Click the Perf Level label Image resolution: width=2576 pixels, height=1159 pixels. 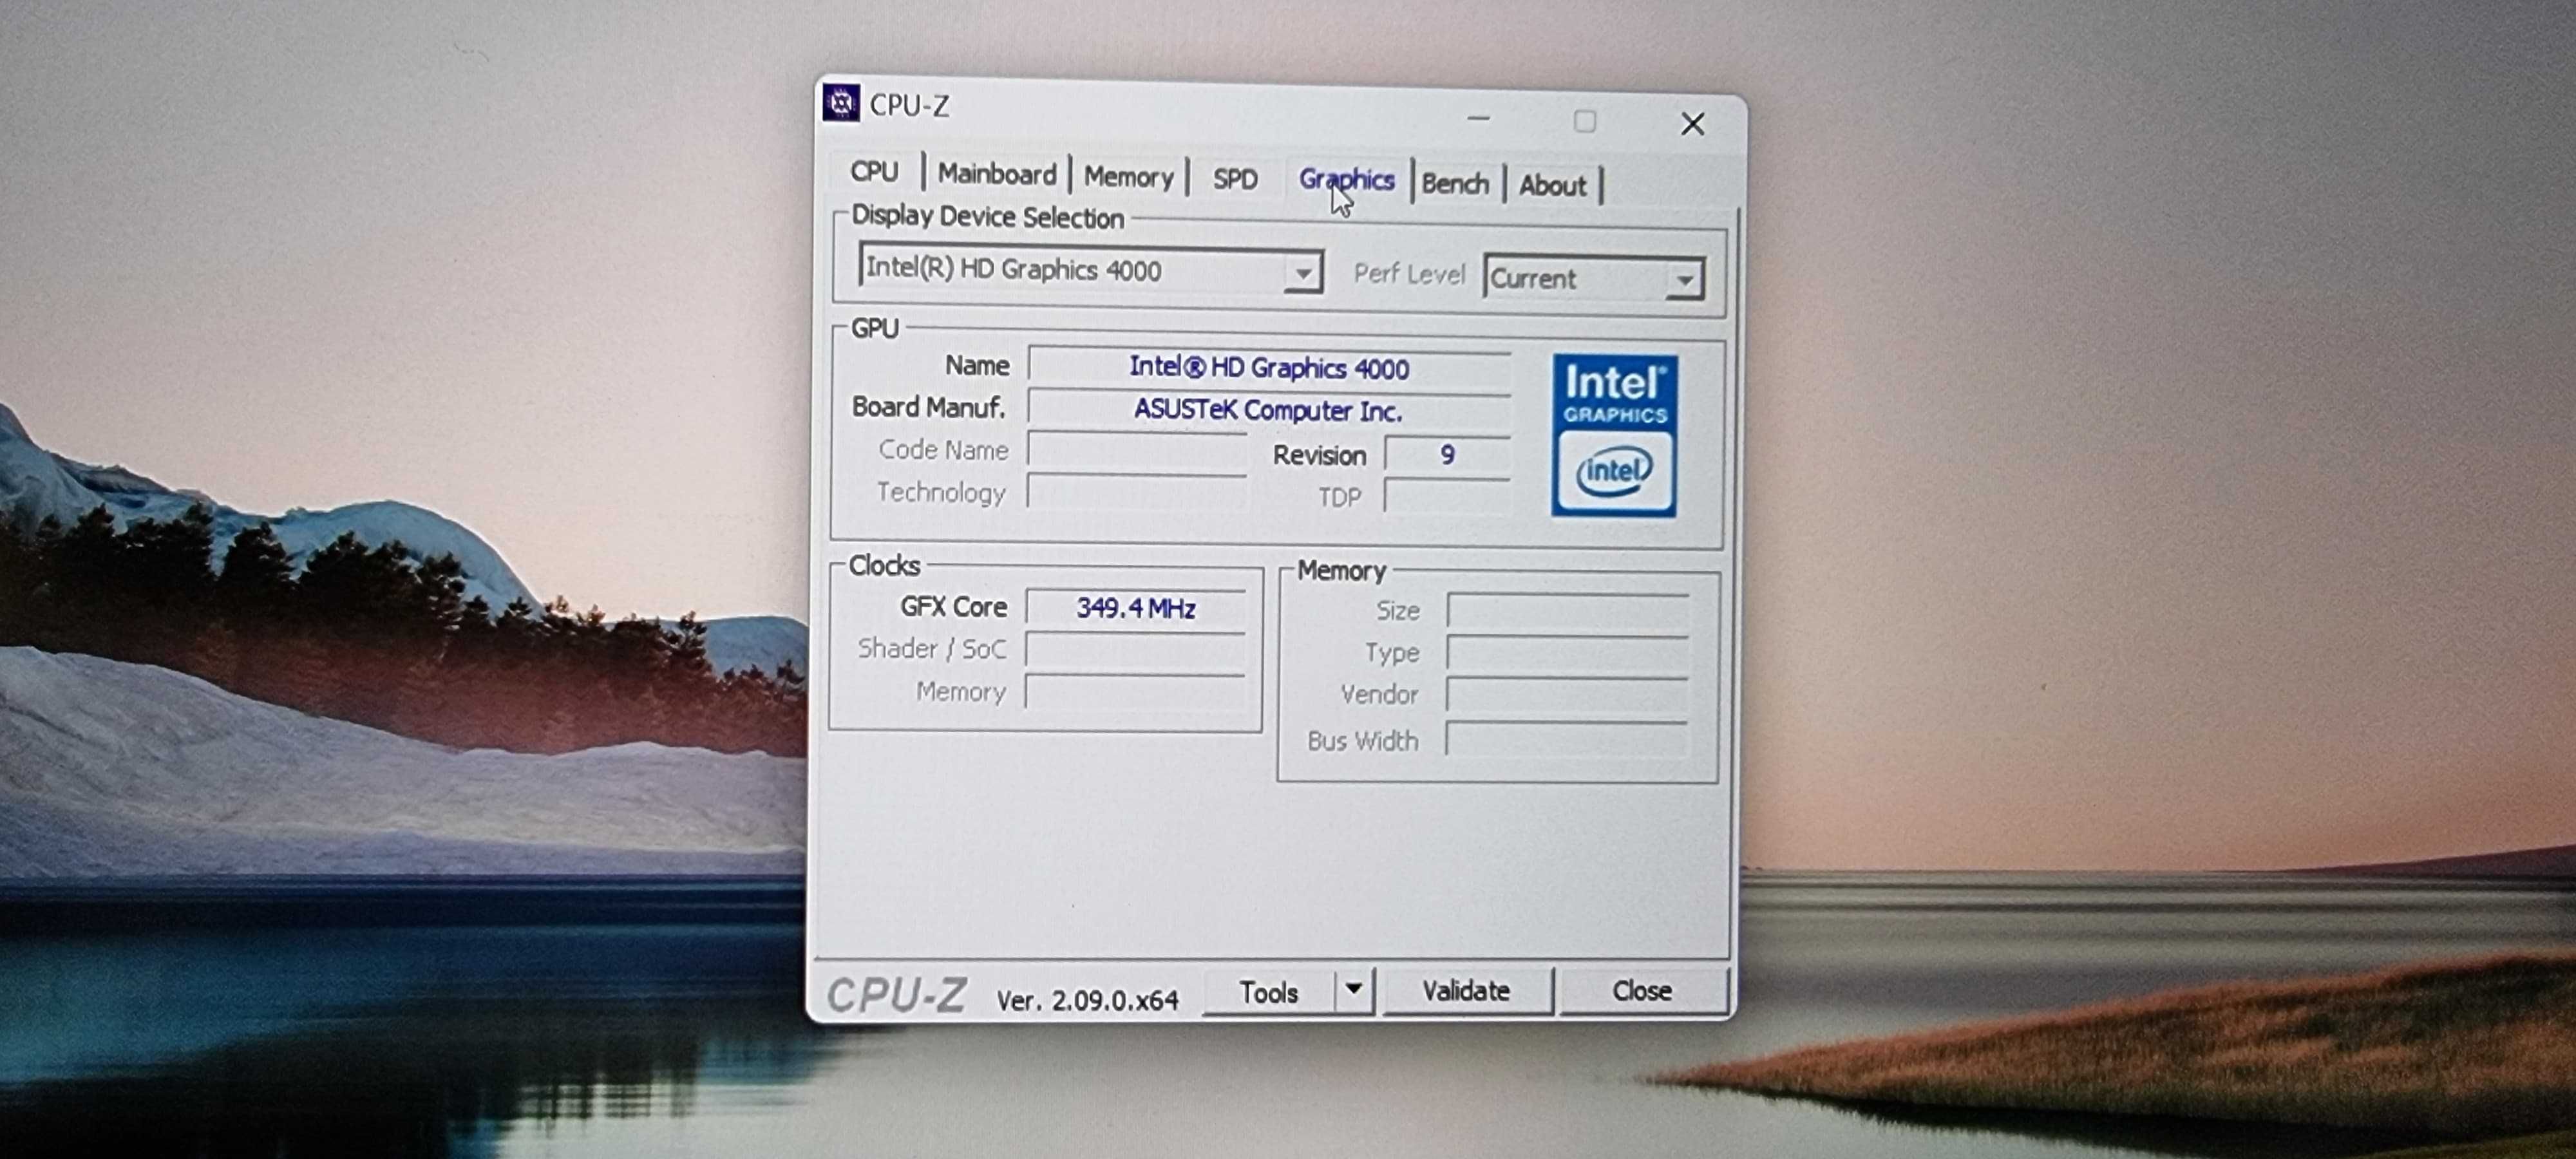[1409, 274]
